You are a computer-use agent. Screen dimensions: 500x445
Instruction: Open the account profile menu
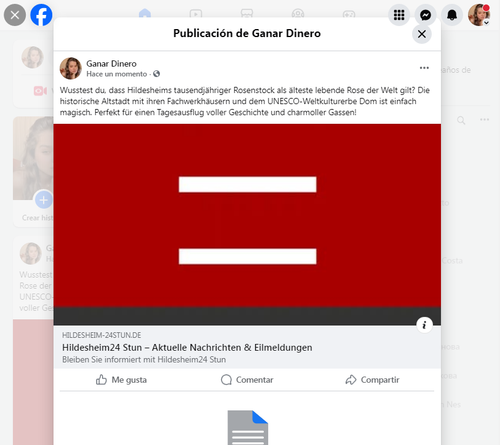click(x=479, y=15)
